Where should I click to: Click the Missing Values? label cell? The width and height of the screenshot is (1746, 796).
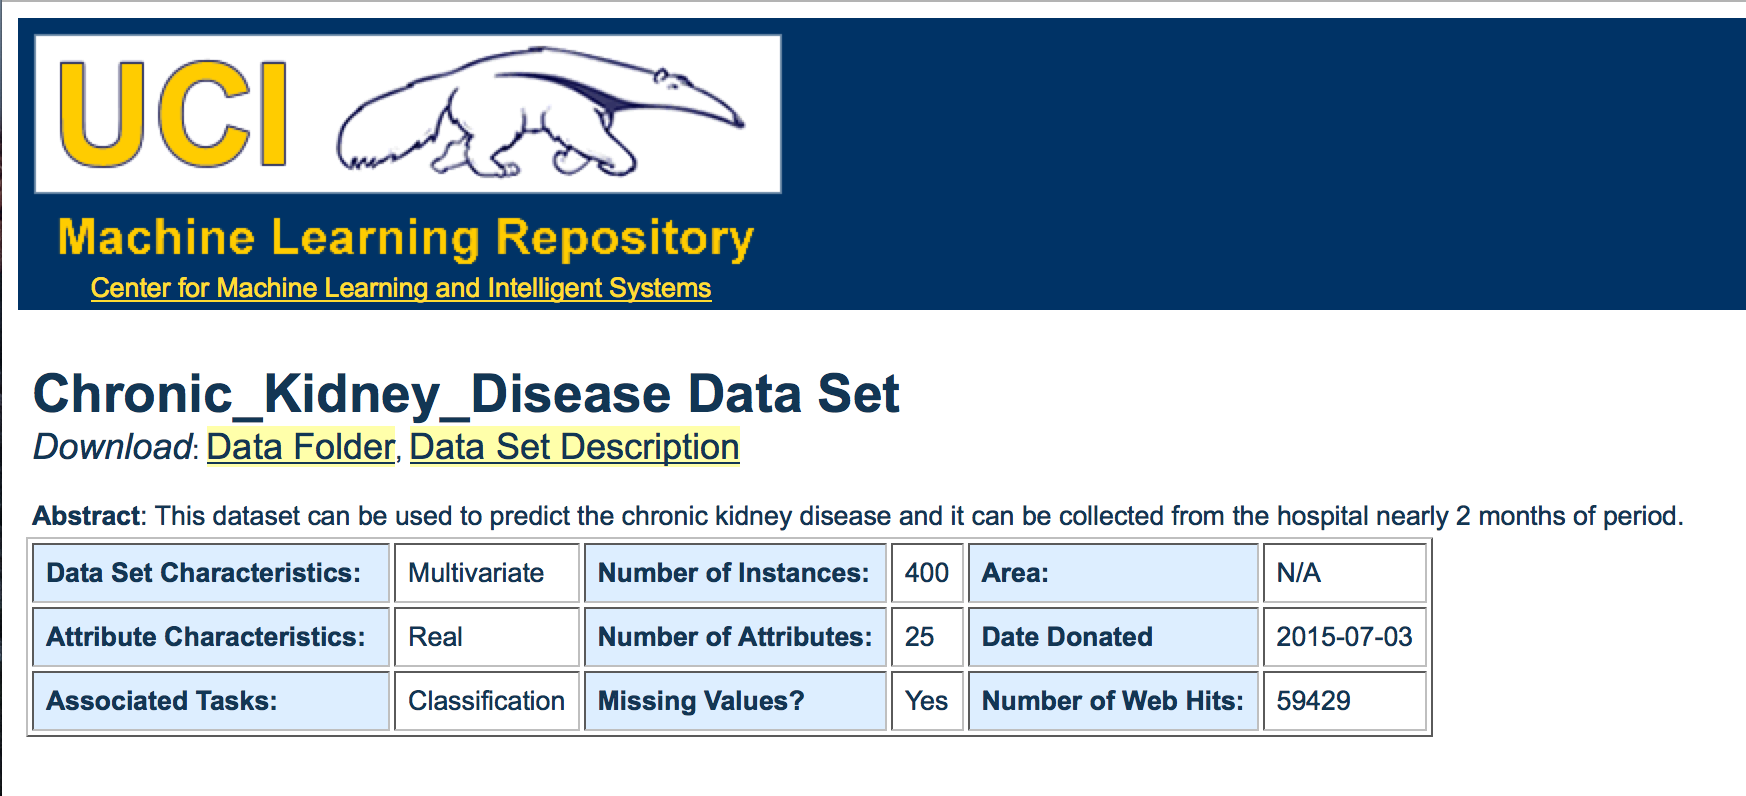click(x=734, y=701)
